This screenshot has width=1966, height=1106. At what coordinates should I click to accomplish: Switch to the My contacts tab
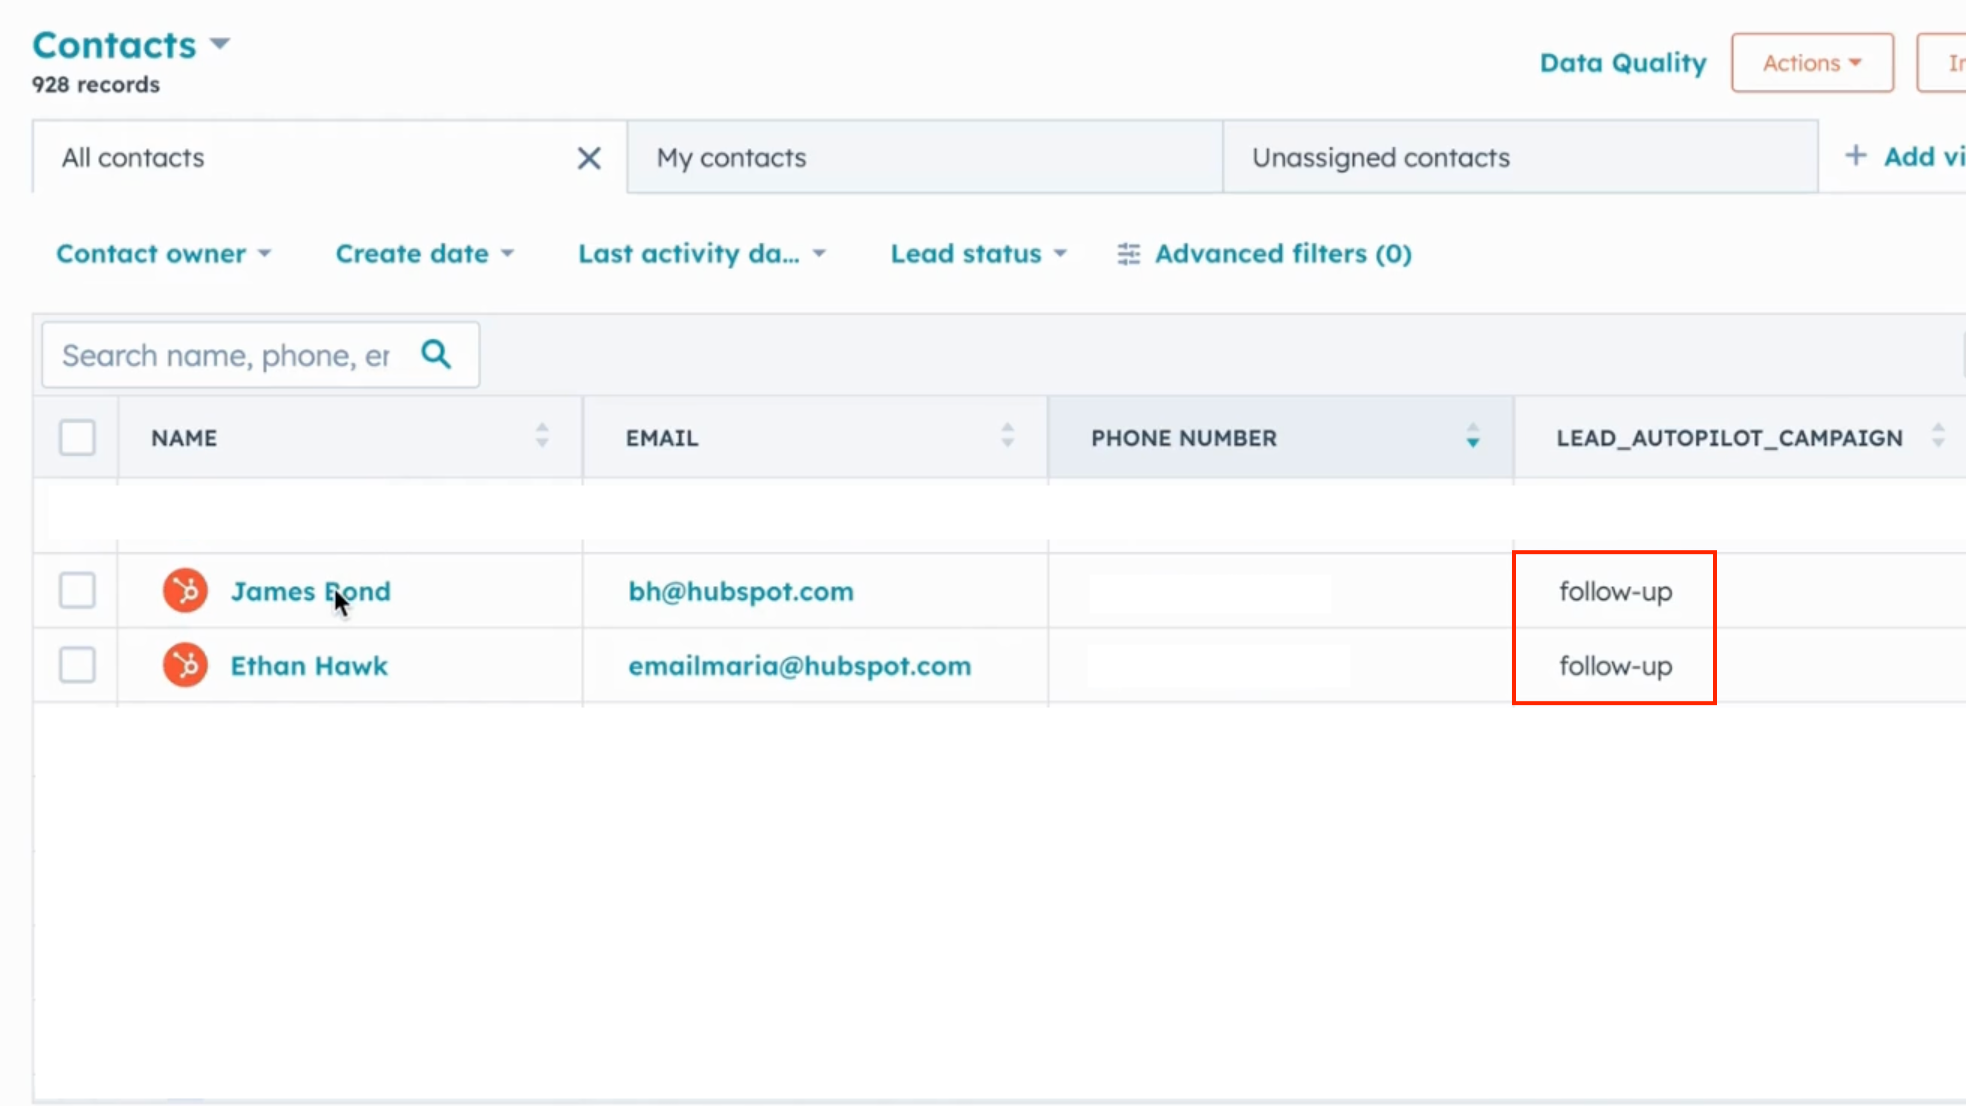click(731, 158)
